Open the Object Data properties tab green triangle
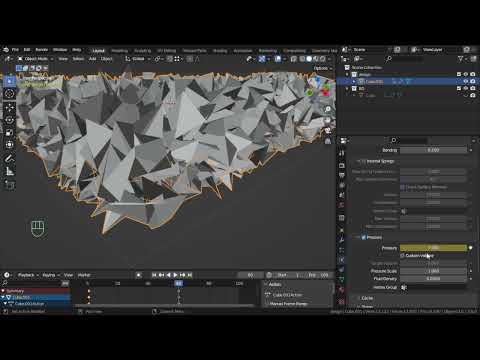480x360 pixels. [341, 279]
